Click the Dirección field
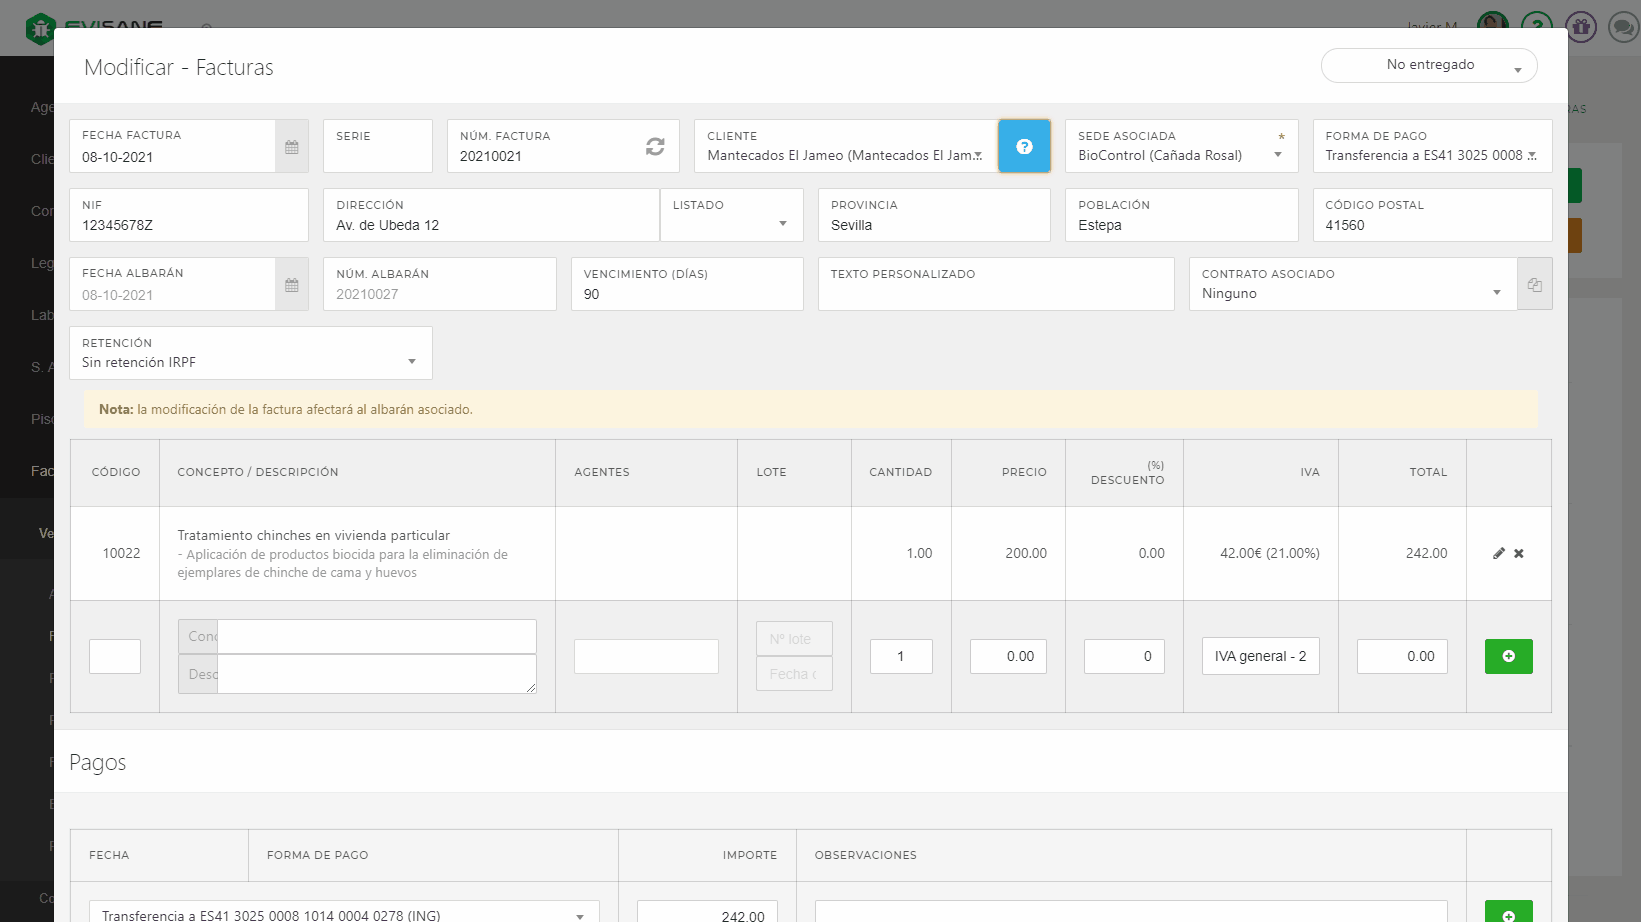Screen dimensions: 1641x922 [490, 225]
